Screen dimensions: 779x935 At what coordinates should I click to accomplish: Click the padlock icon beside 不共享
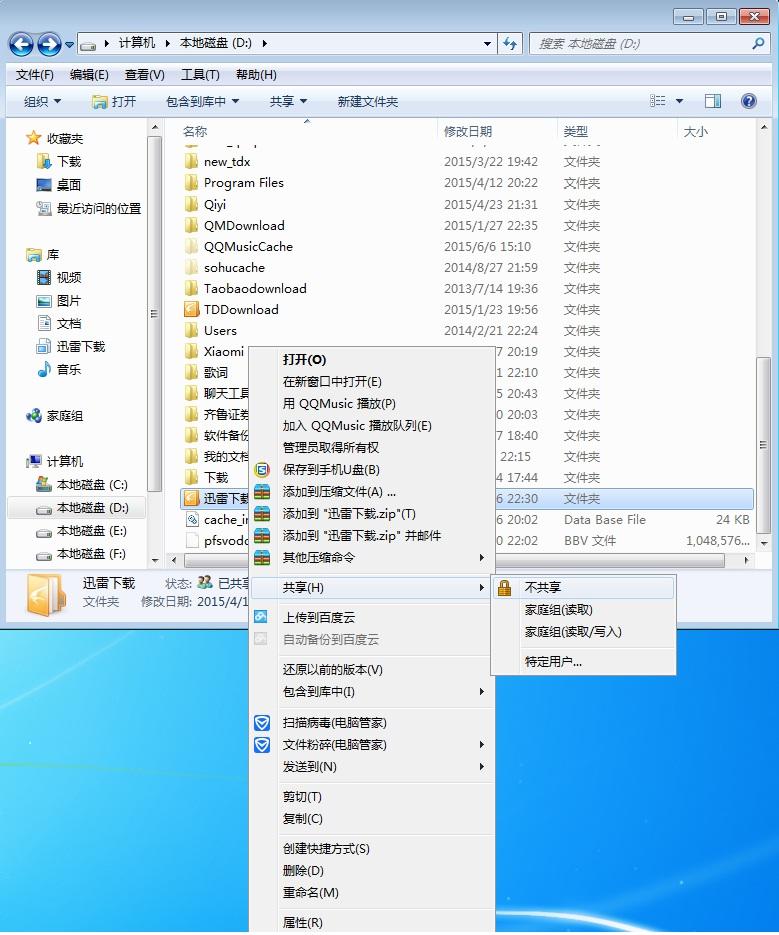[505, 588]
